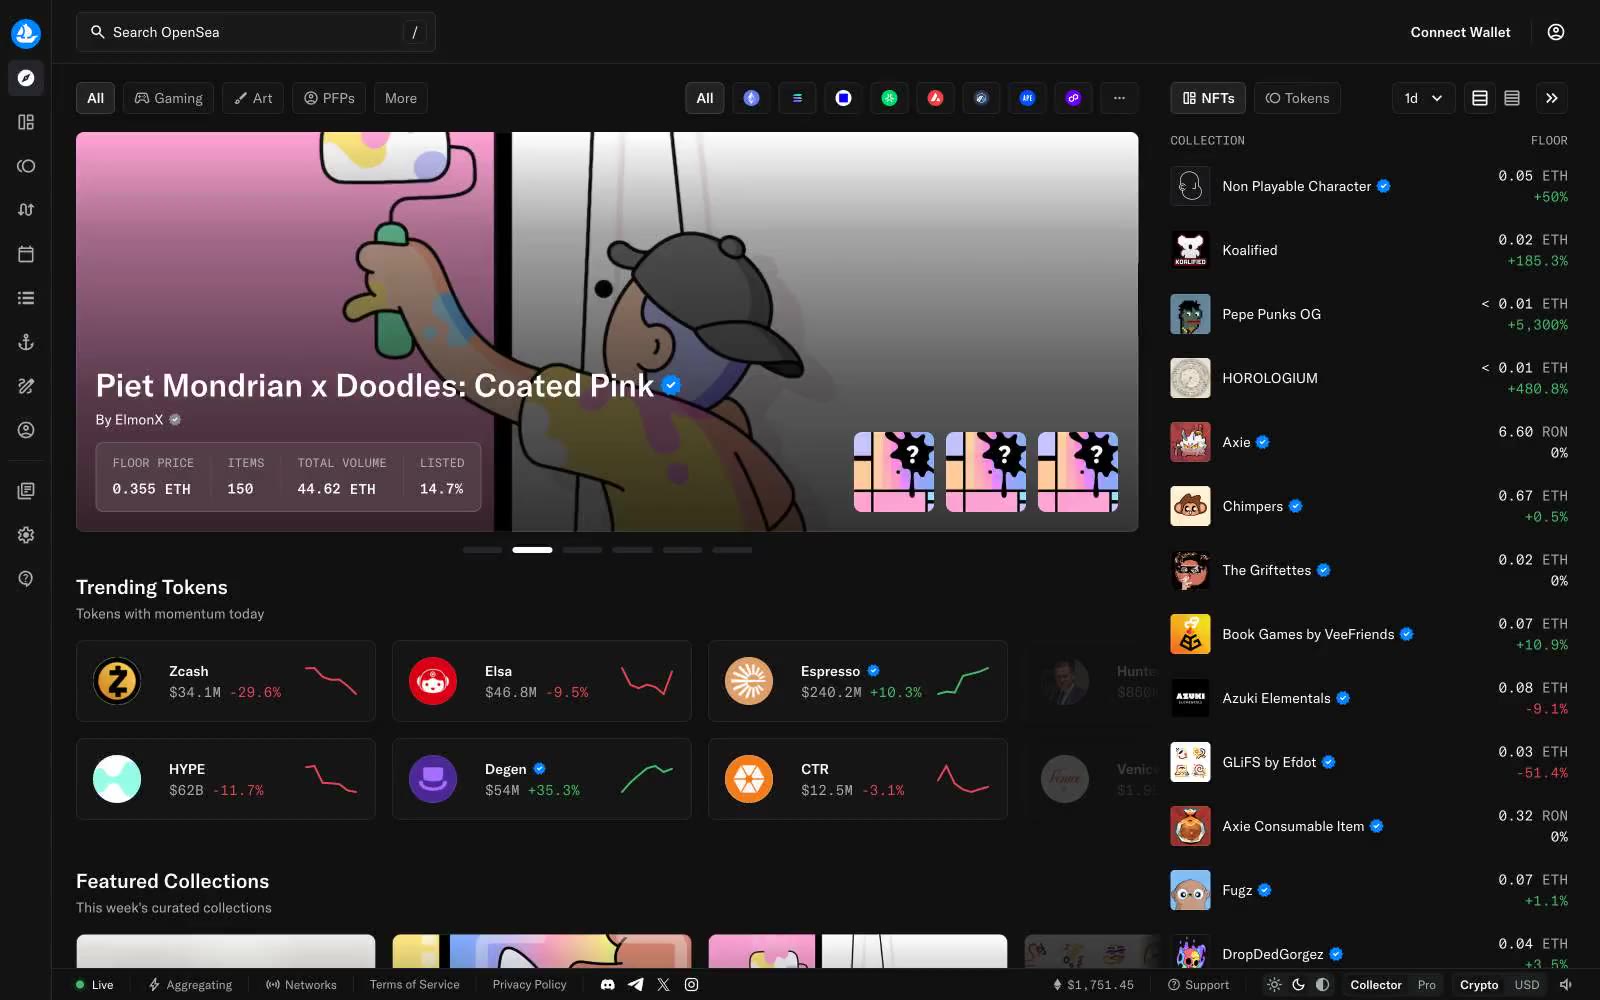This screenshot has width=1600, height=1000.
Task: Select the third carousel slide indicator
Action: click(x=582, y=550)
